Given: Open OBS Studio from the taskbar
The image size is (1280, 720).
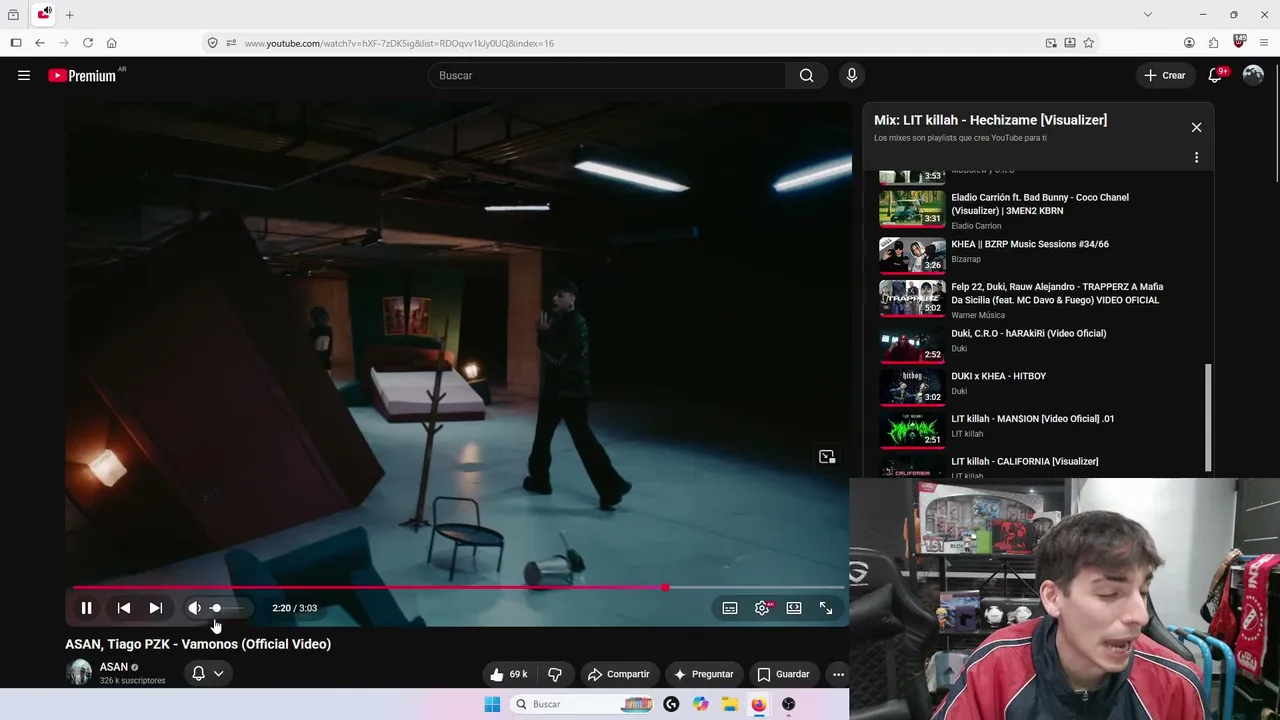Looking at the screenshot, I should [788, 704].
